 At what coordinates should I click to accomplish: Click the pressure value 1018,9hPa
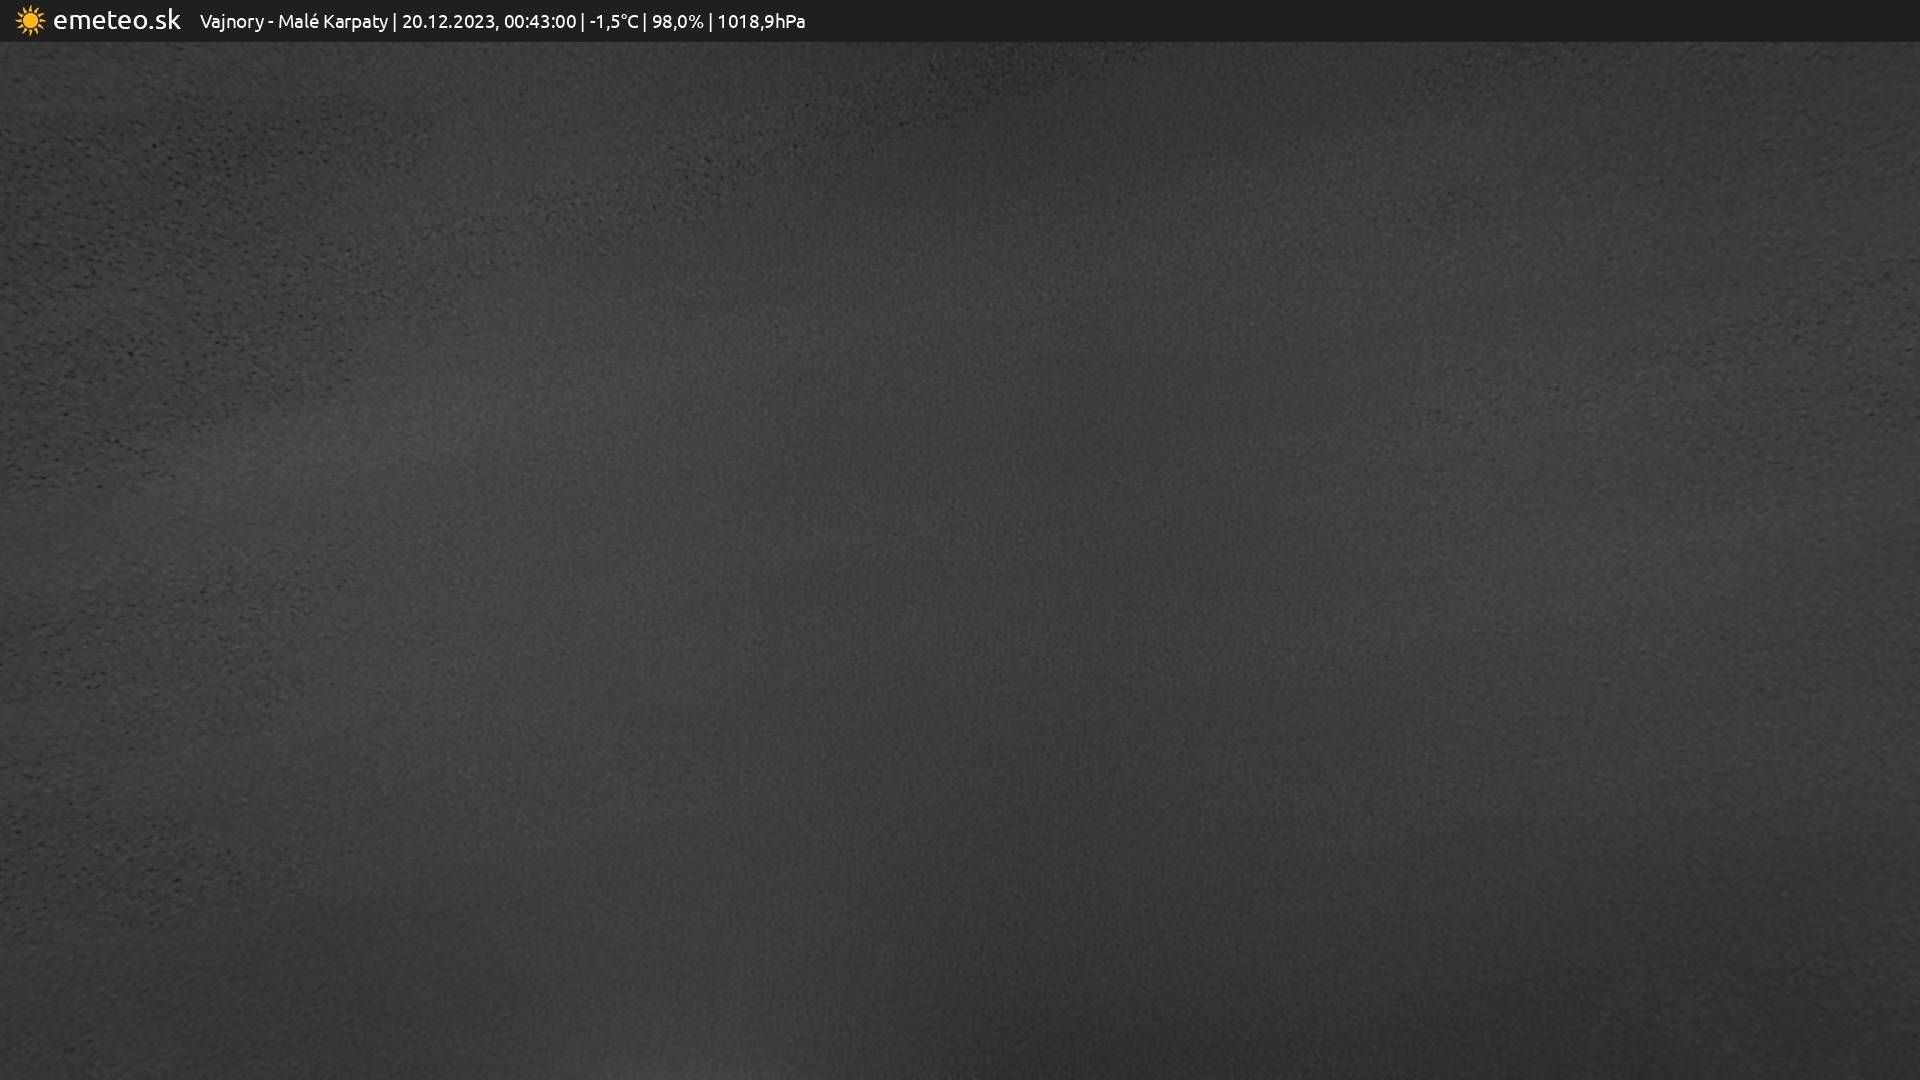tap(761, 21)
